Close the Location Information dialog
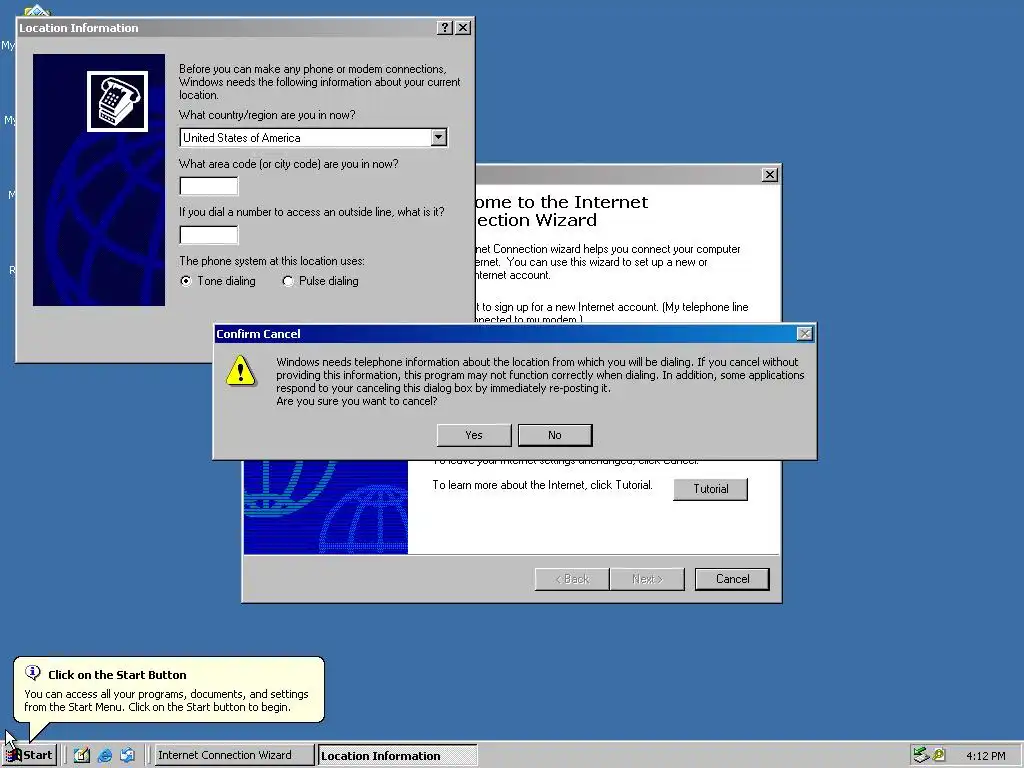Viewport: 1024px width, 768px height. (462, 27)
